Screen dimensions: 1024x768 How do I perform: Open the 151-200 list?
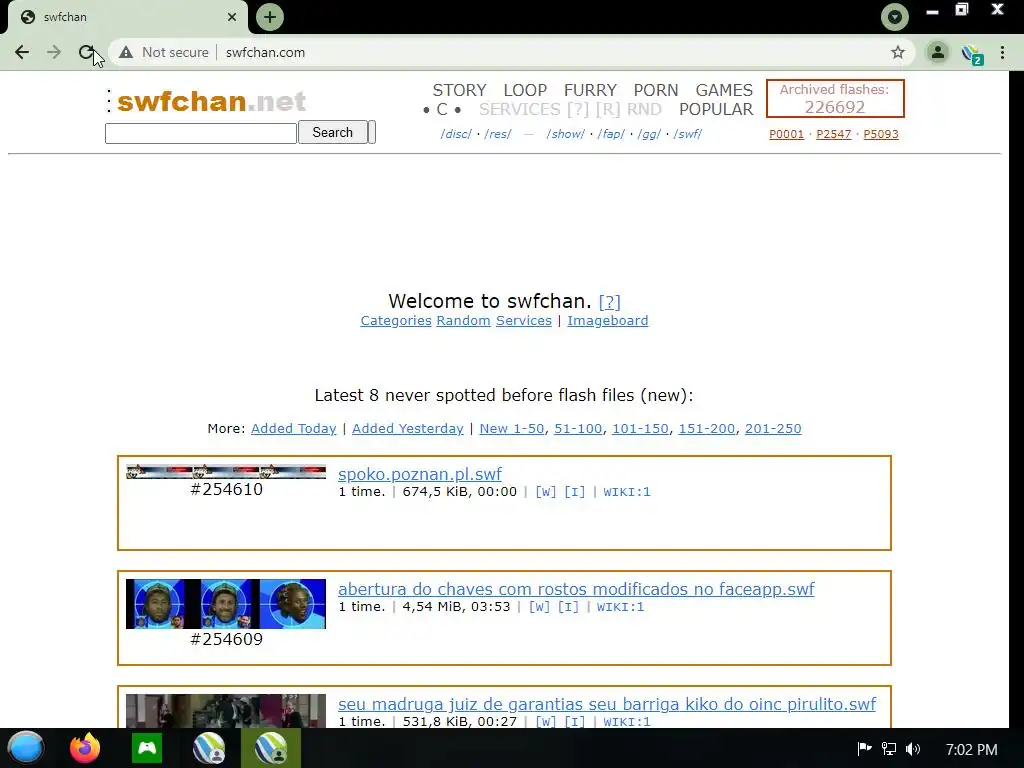(x=707, y=428)
